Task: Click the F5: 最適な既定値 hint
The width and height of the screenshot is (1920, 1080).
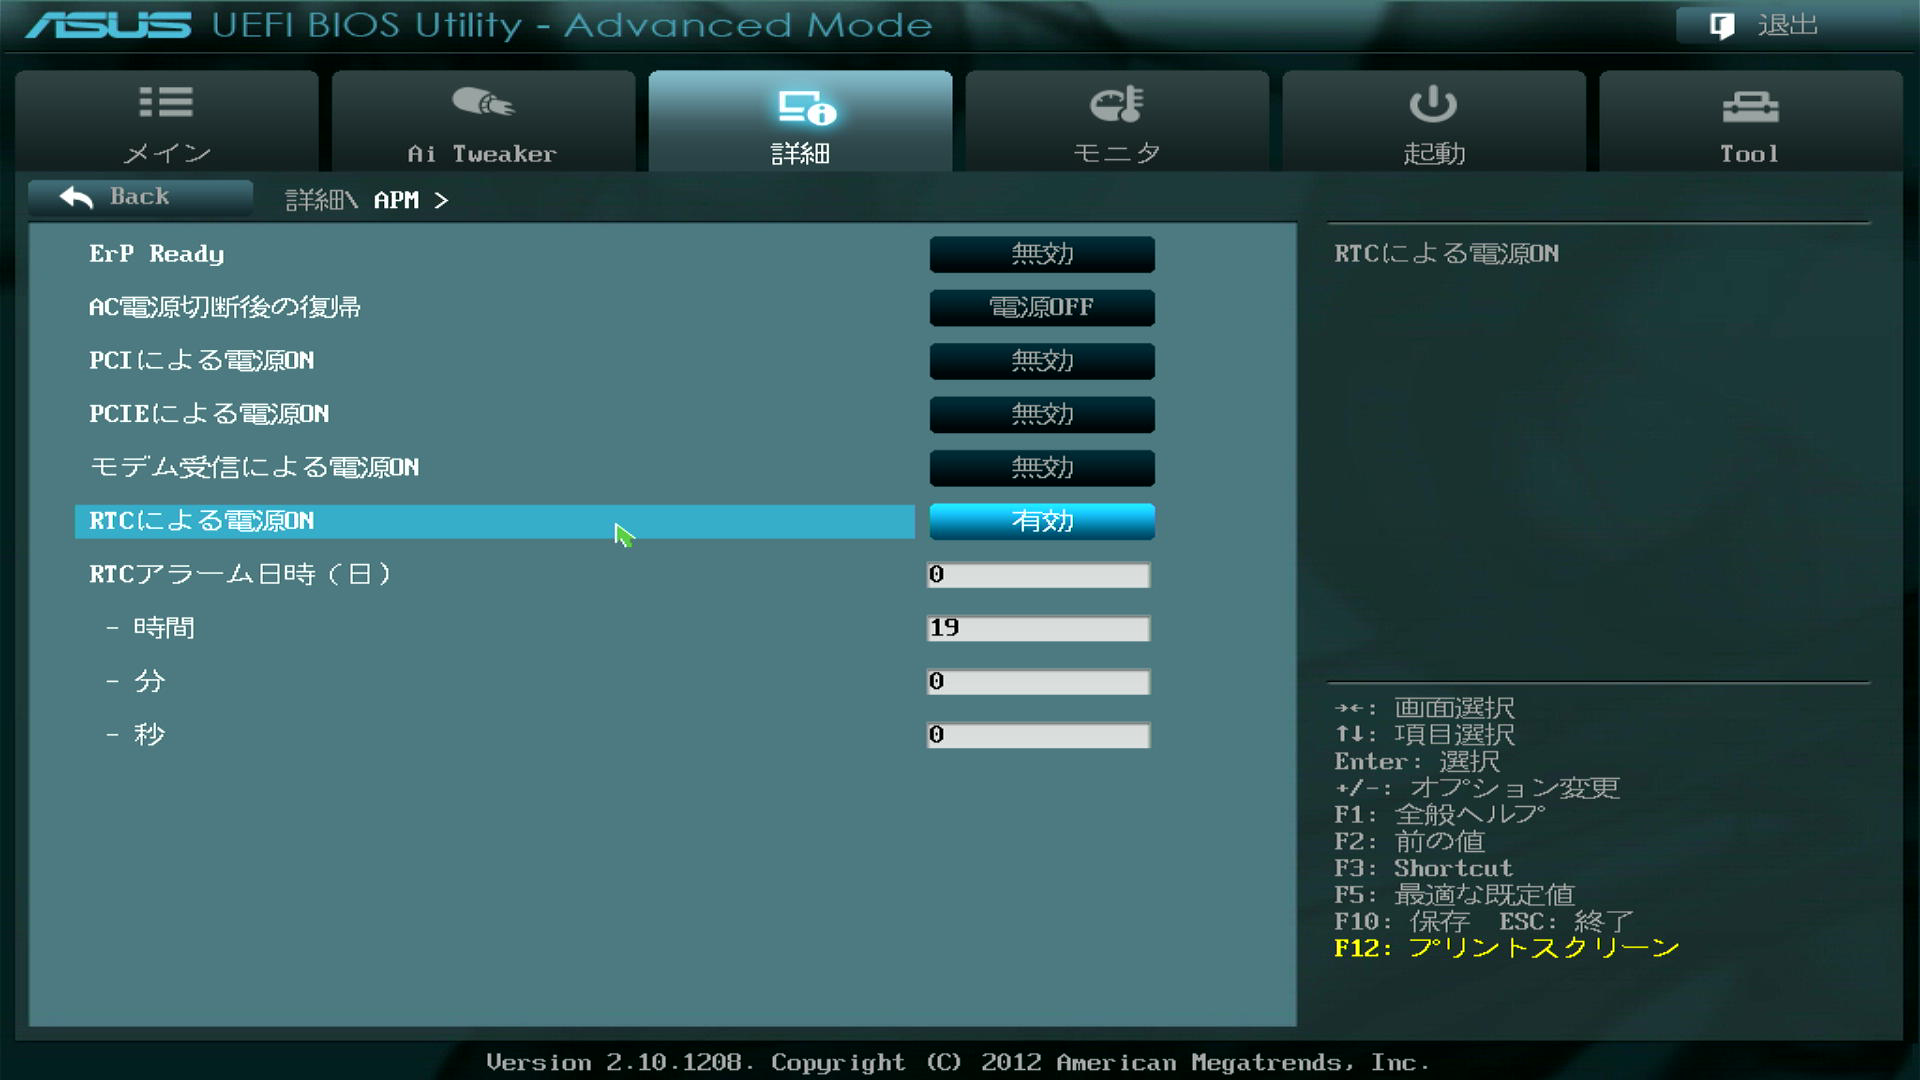Action: (1454, 894)
